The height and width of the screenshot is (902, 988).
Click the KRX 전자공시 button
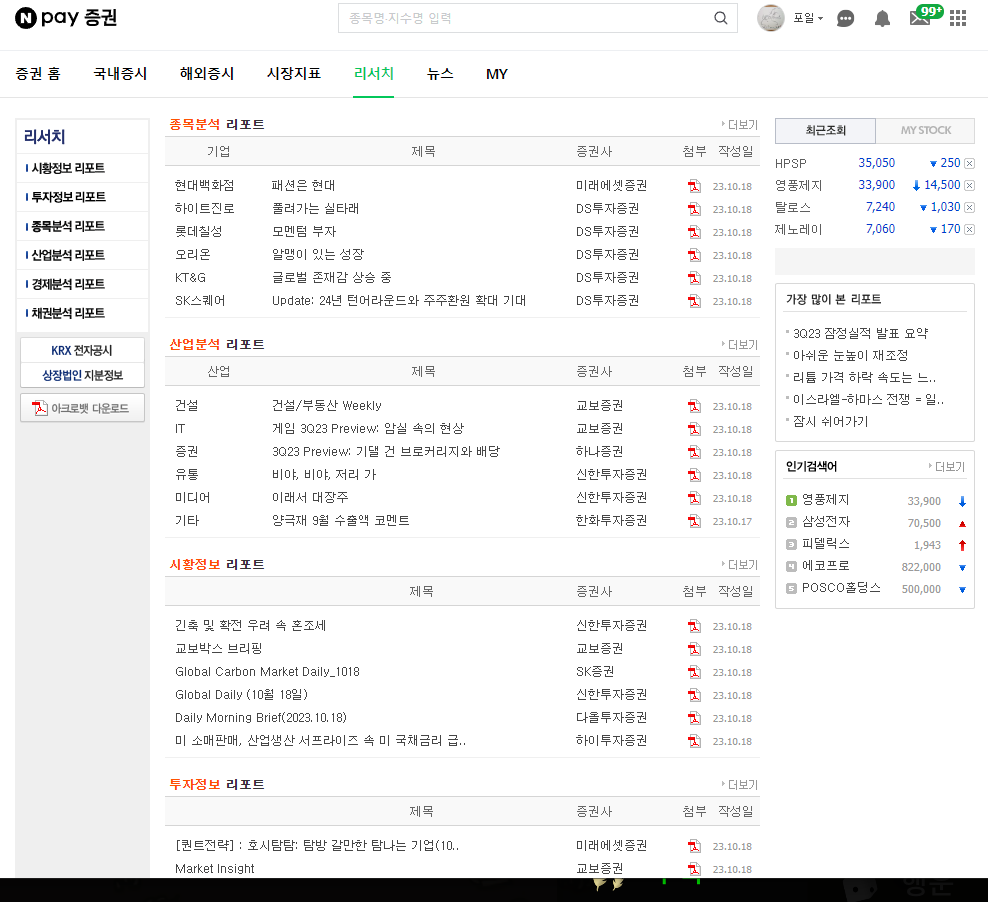click(x=83, y=350)
